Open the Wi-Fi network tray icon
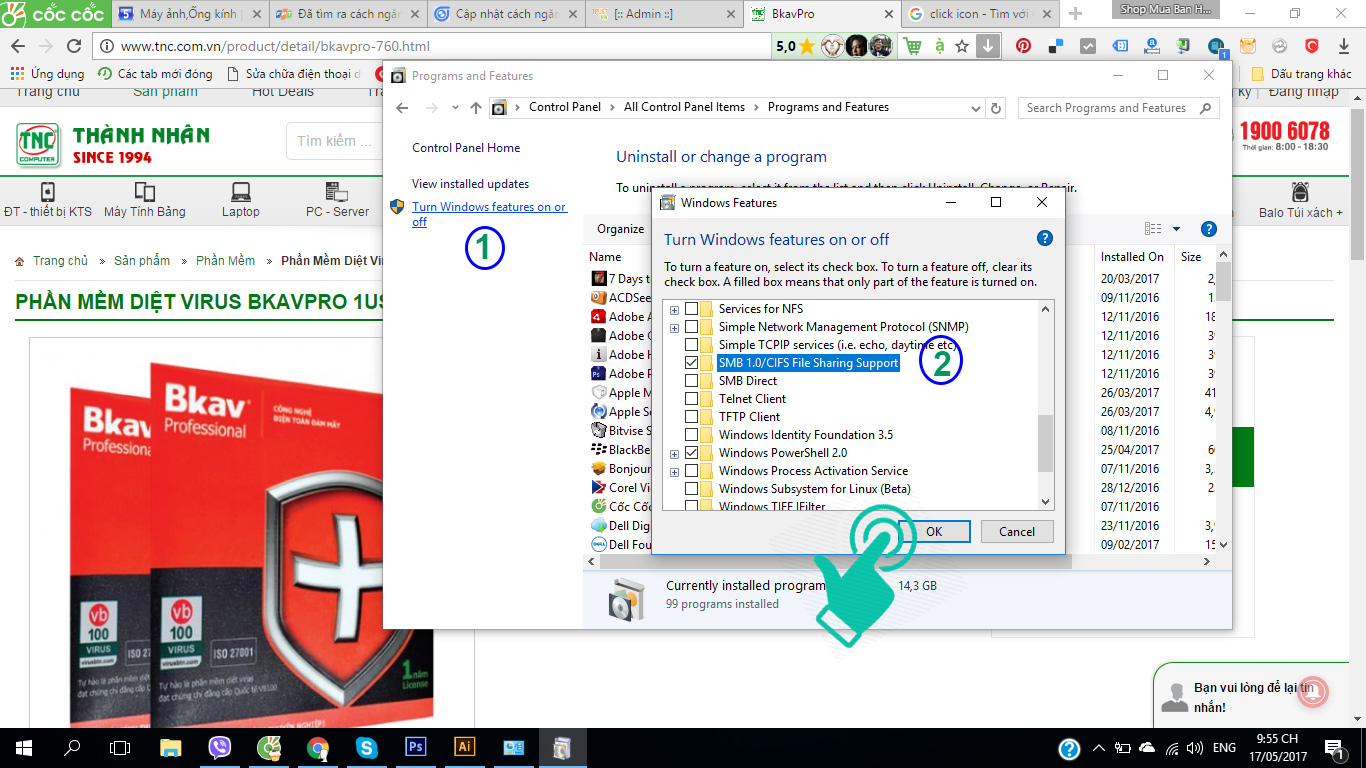1366x768 pixels. tap(1172, 748)
